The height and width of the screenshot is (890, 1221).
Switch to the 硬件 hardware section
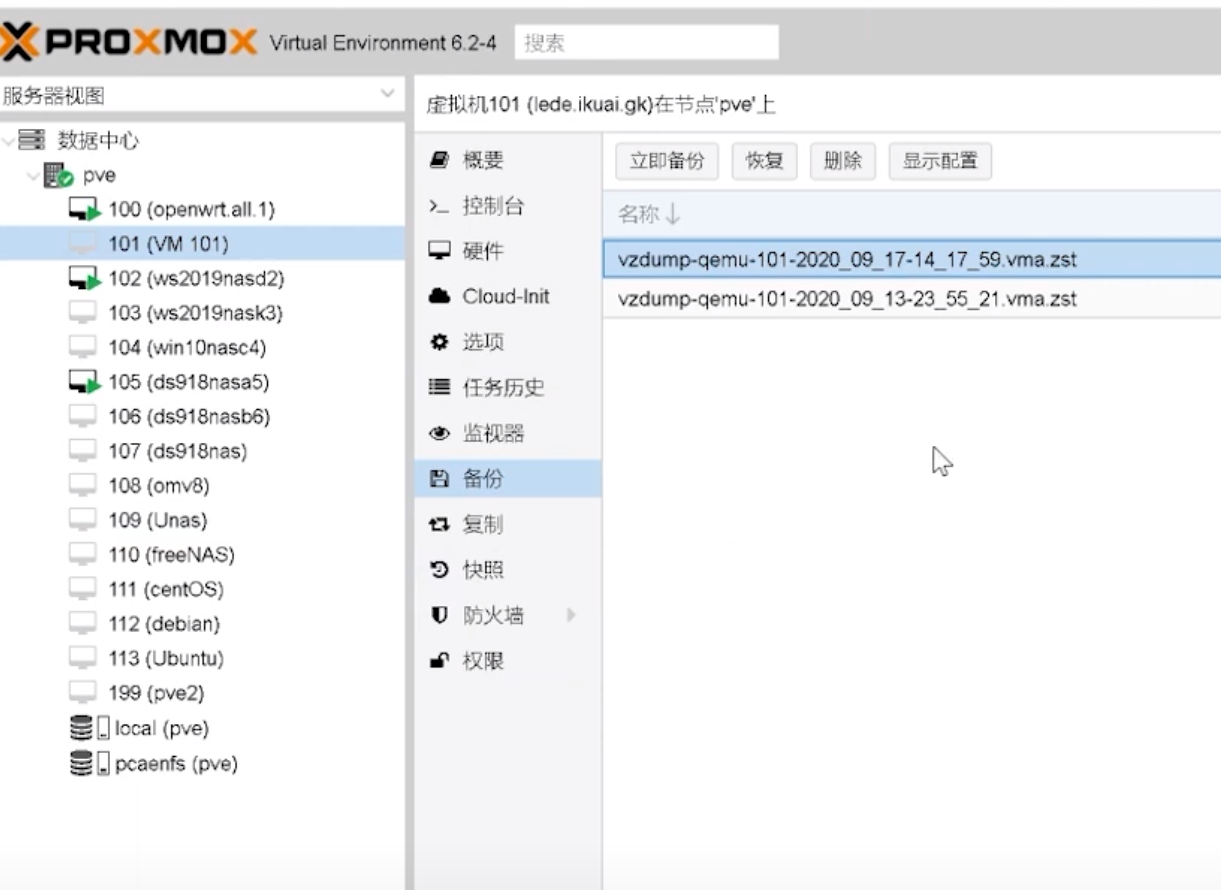coord(482,251)
